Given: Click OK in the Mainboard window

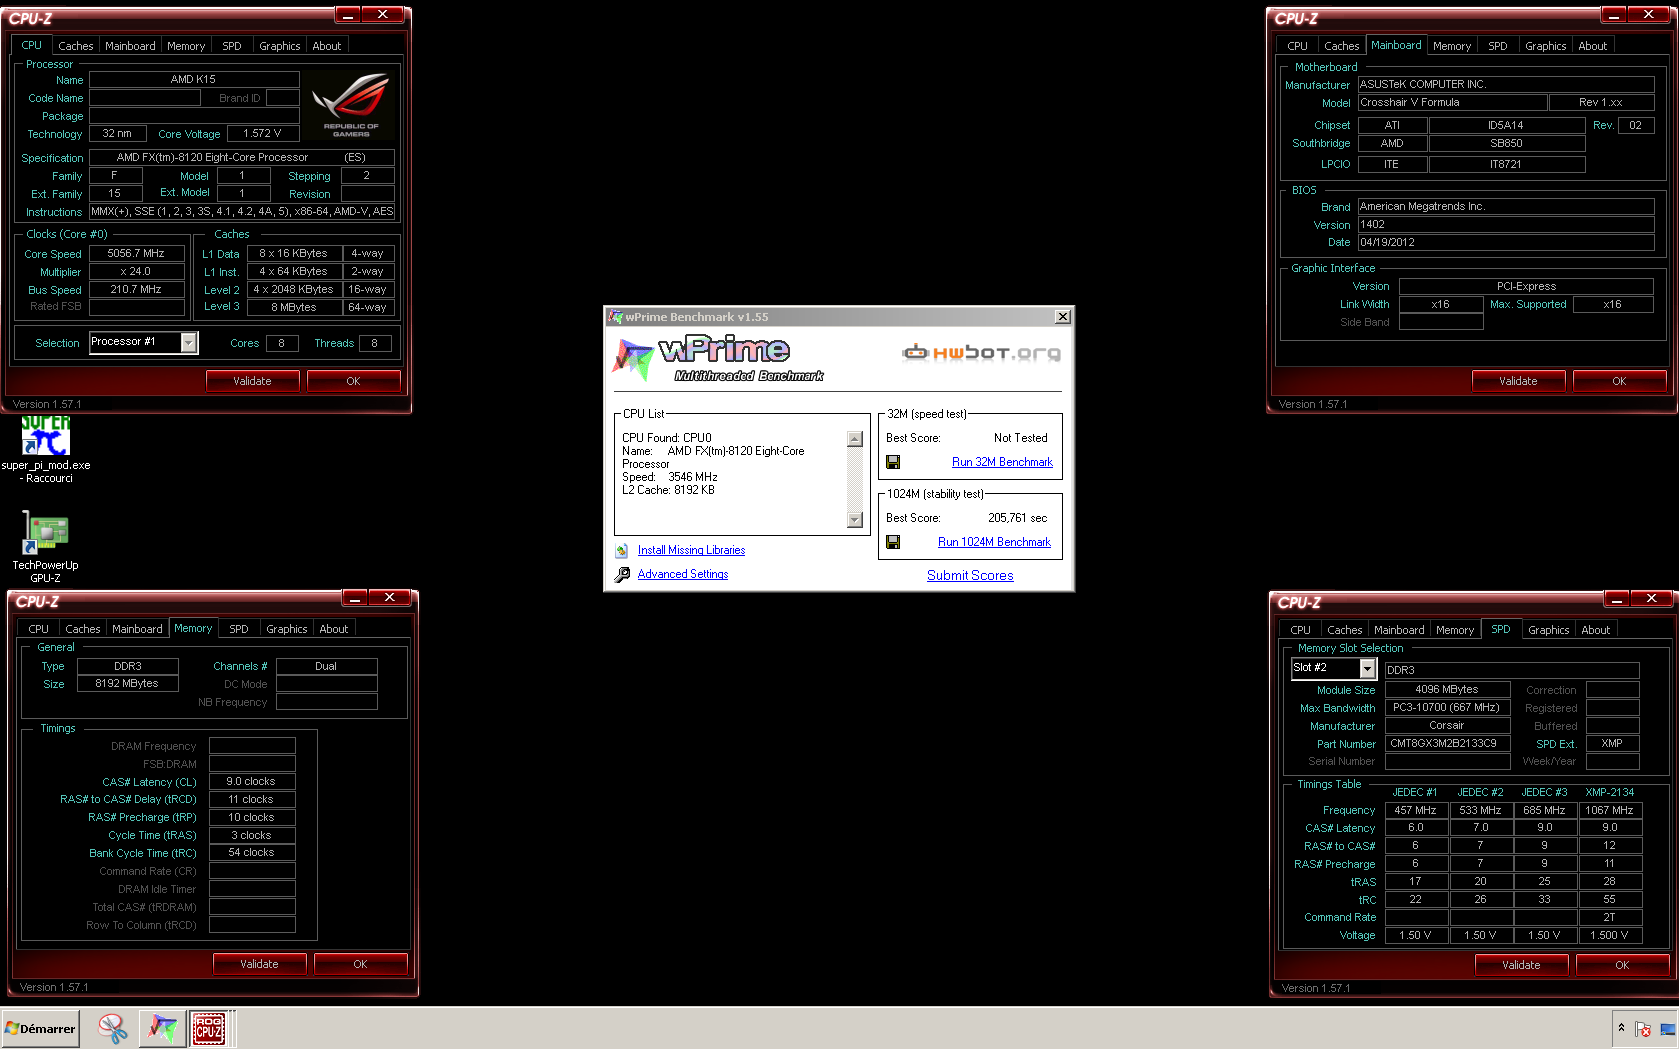Looking at the screenshot, I should point(1619,381).
